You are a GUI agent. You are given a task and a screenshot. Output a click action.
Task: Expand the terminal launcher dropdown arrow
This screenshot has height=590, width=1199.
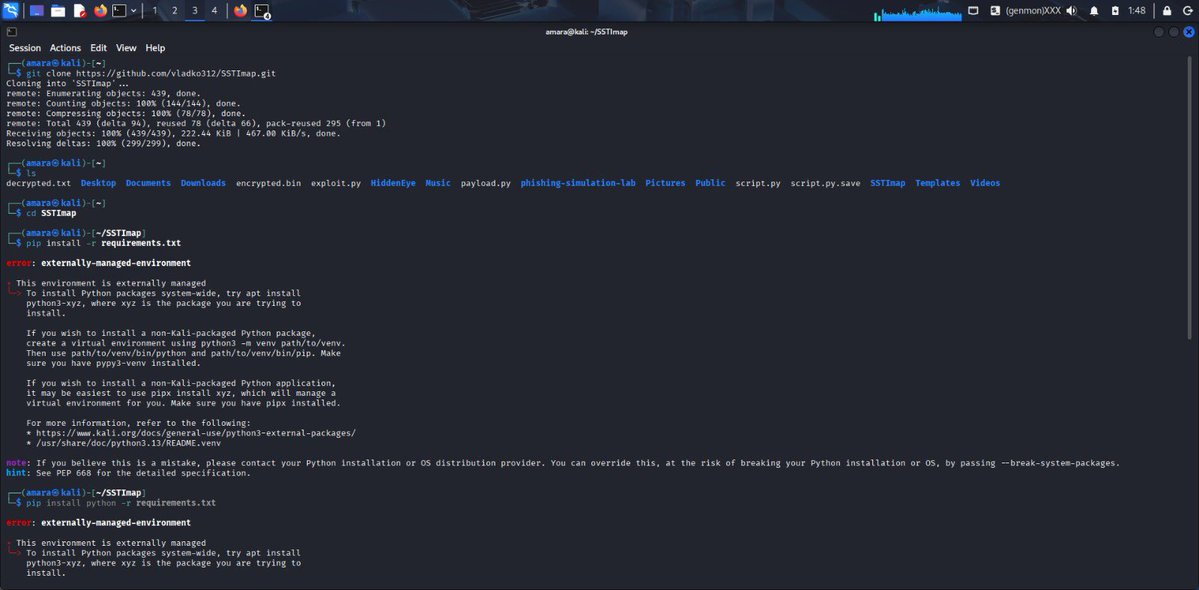click(x=134, y=11)
